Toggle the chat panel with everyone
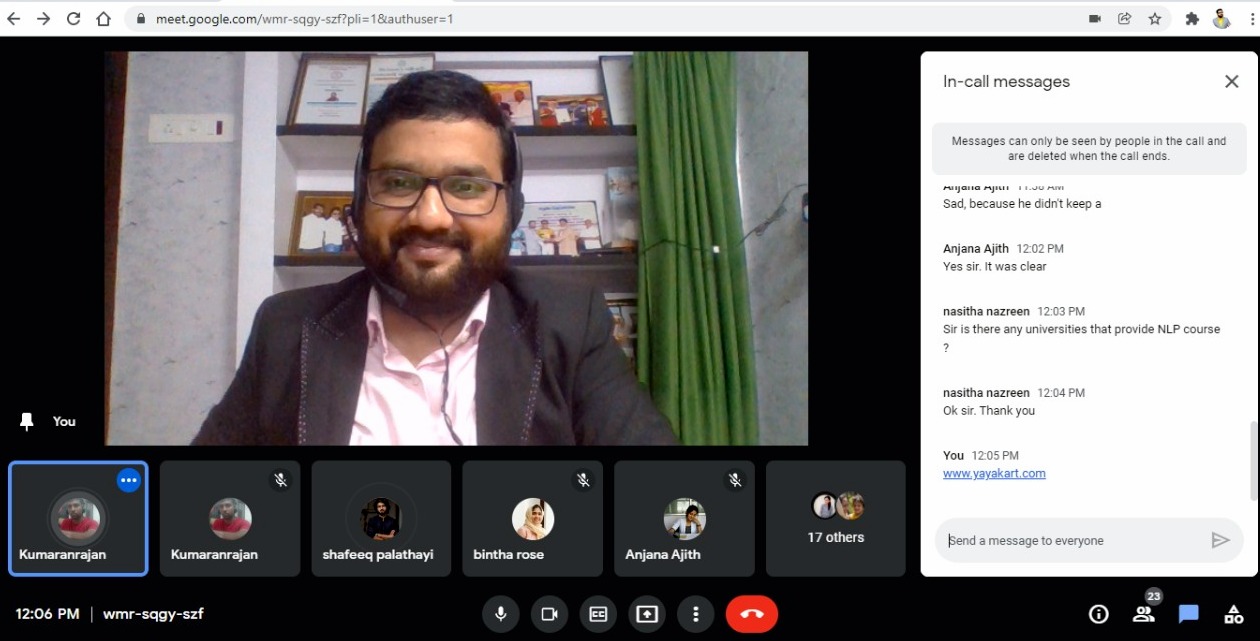1260x641 pixels. pyautogui.click(x=1189, y=614)
